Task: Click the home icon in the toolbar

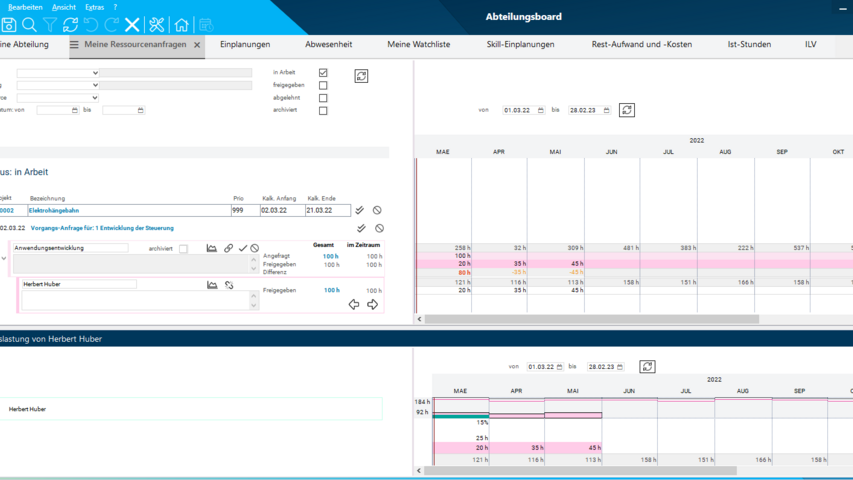Action: click(181, 25)
